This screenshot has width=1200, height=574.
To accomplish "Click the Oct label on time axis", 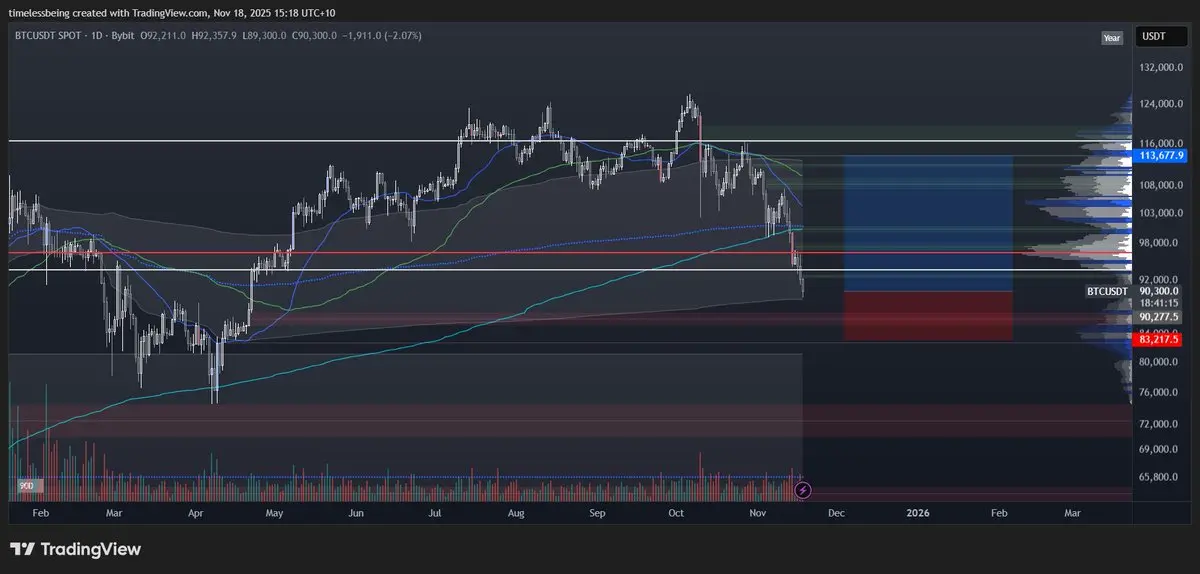I will click(675, 512).
